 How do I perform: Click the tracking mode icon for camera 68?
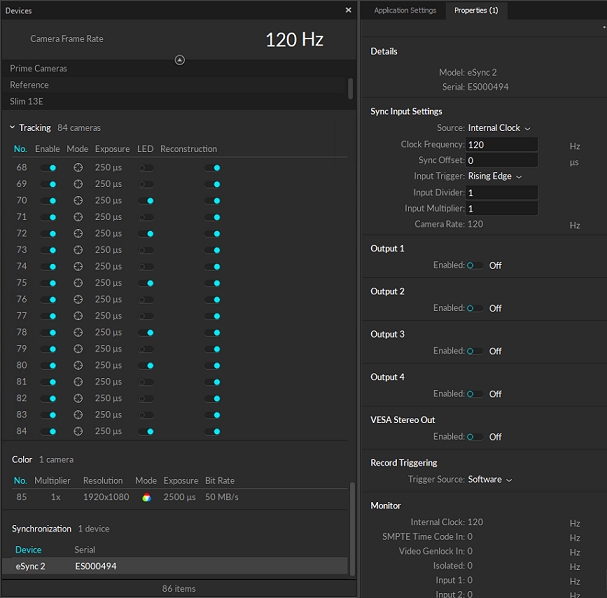click(78, 168)
